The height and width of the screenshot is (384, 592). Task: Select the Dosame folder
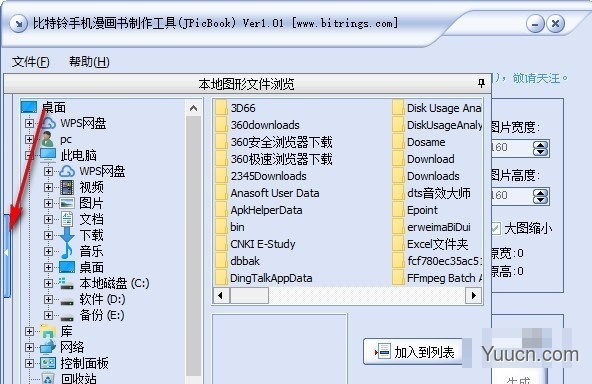click(x=419, y=142)
